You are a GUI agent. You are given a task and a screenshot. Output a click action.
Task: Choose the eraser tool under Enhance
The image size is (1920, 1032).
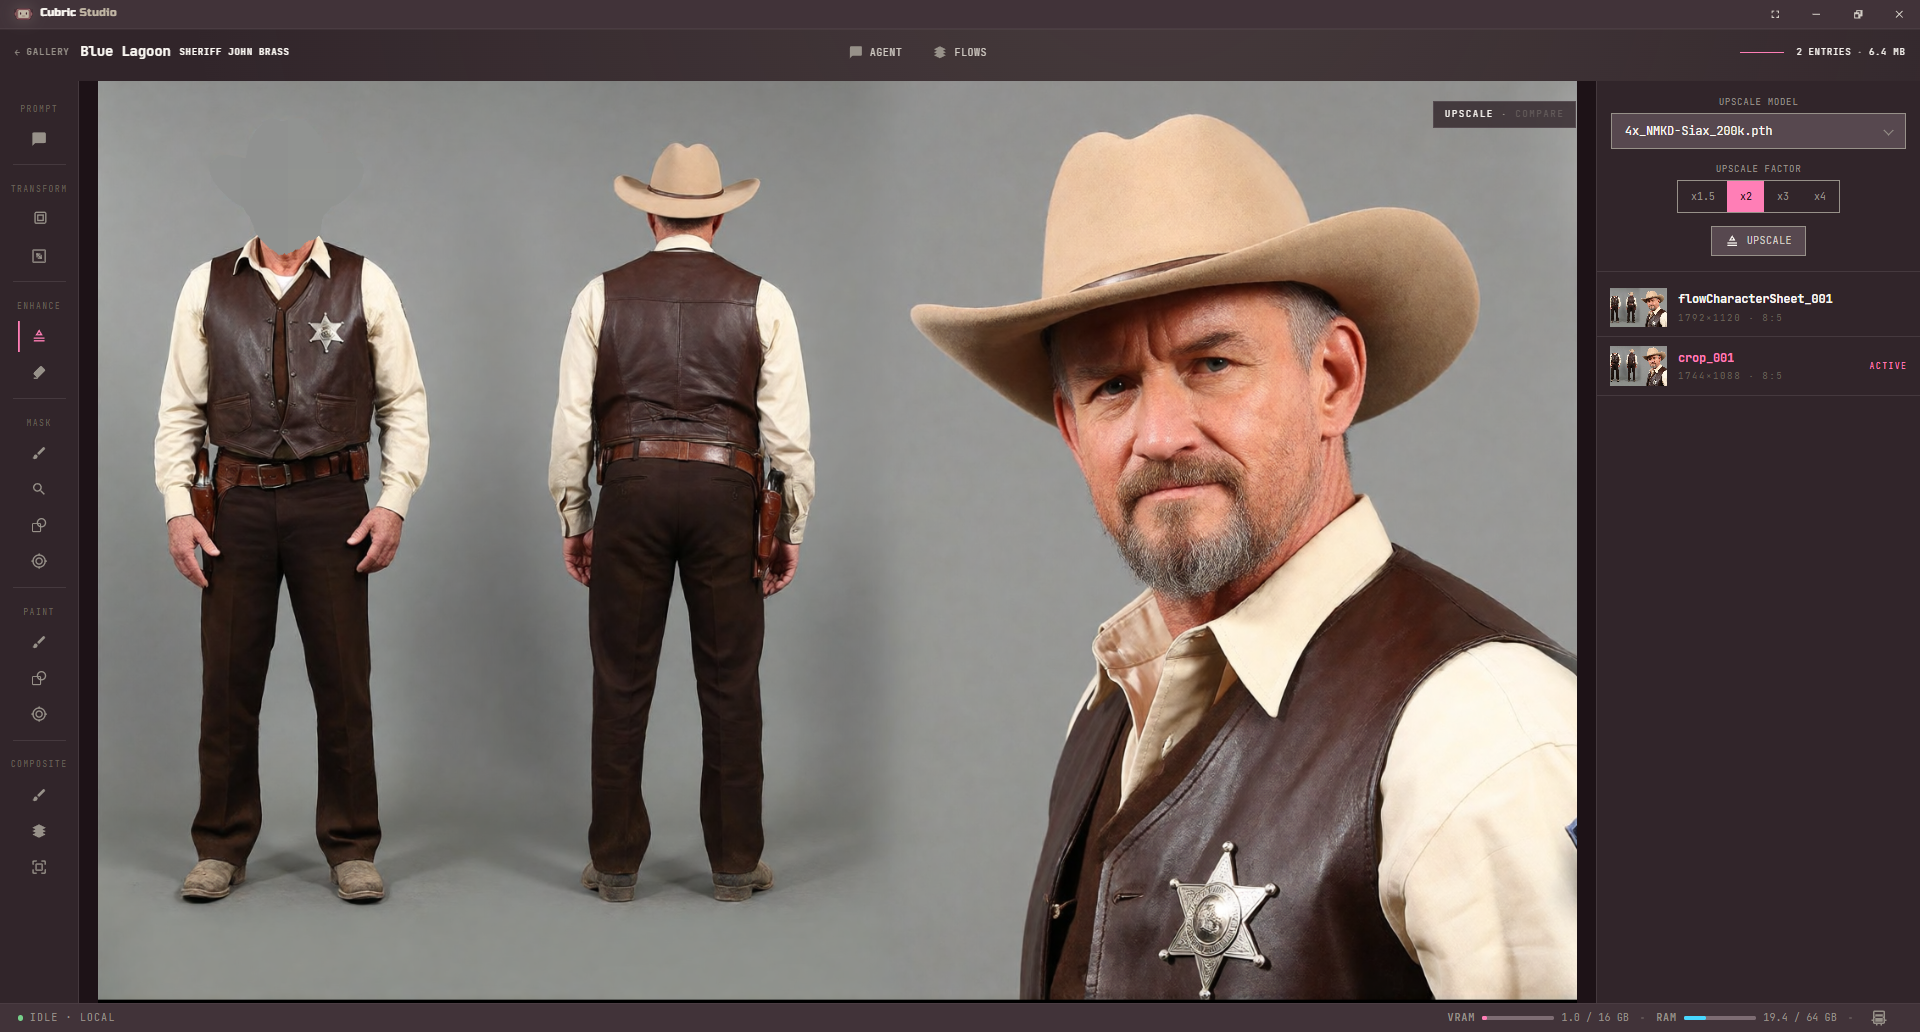tap(39, 372)
